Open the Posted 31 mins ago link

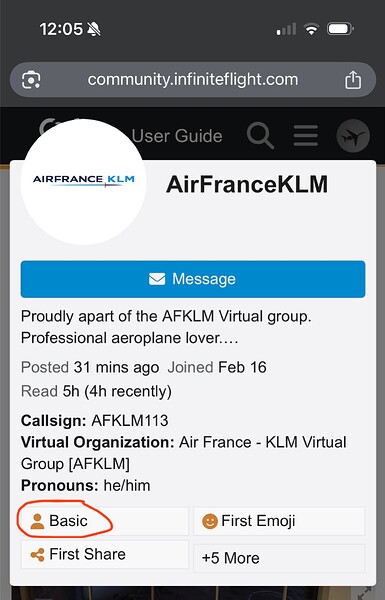[90, 367]
